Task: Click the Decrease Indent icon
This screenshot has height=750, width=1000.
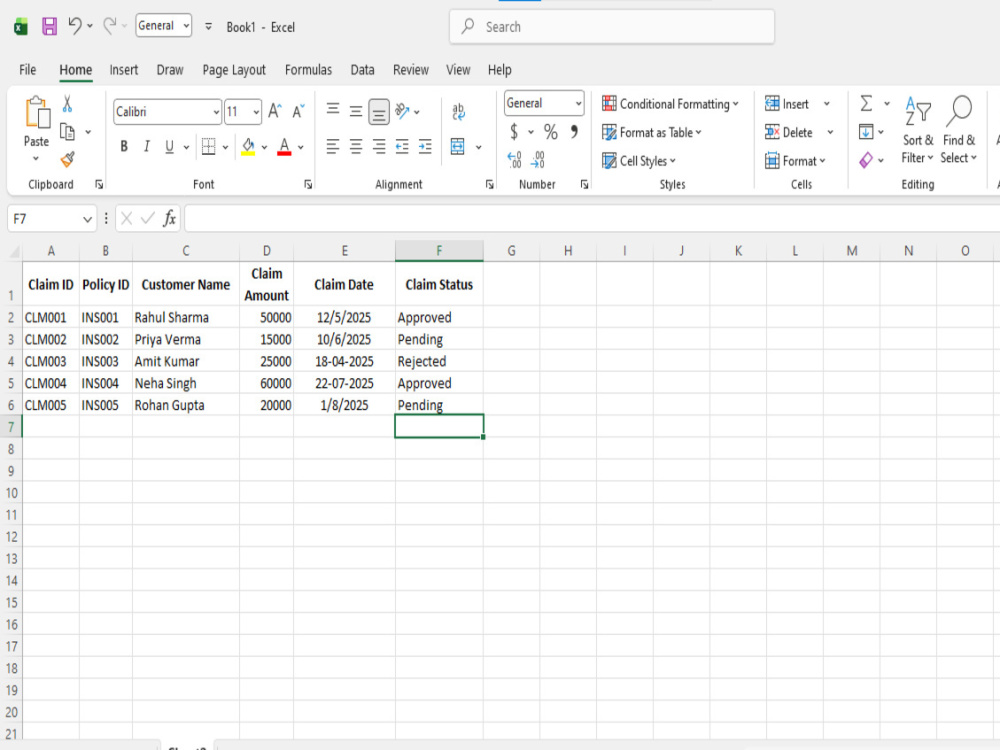Action: point(402,147)
